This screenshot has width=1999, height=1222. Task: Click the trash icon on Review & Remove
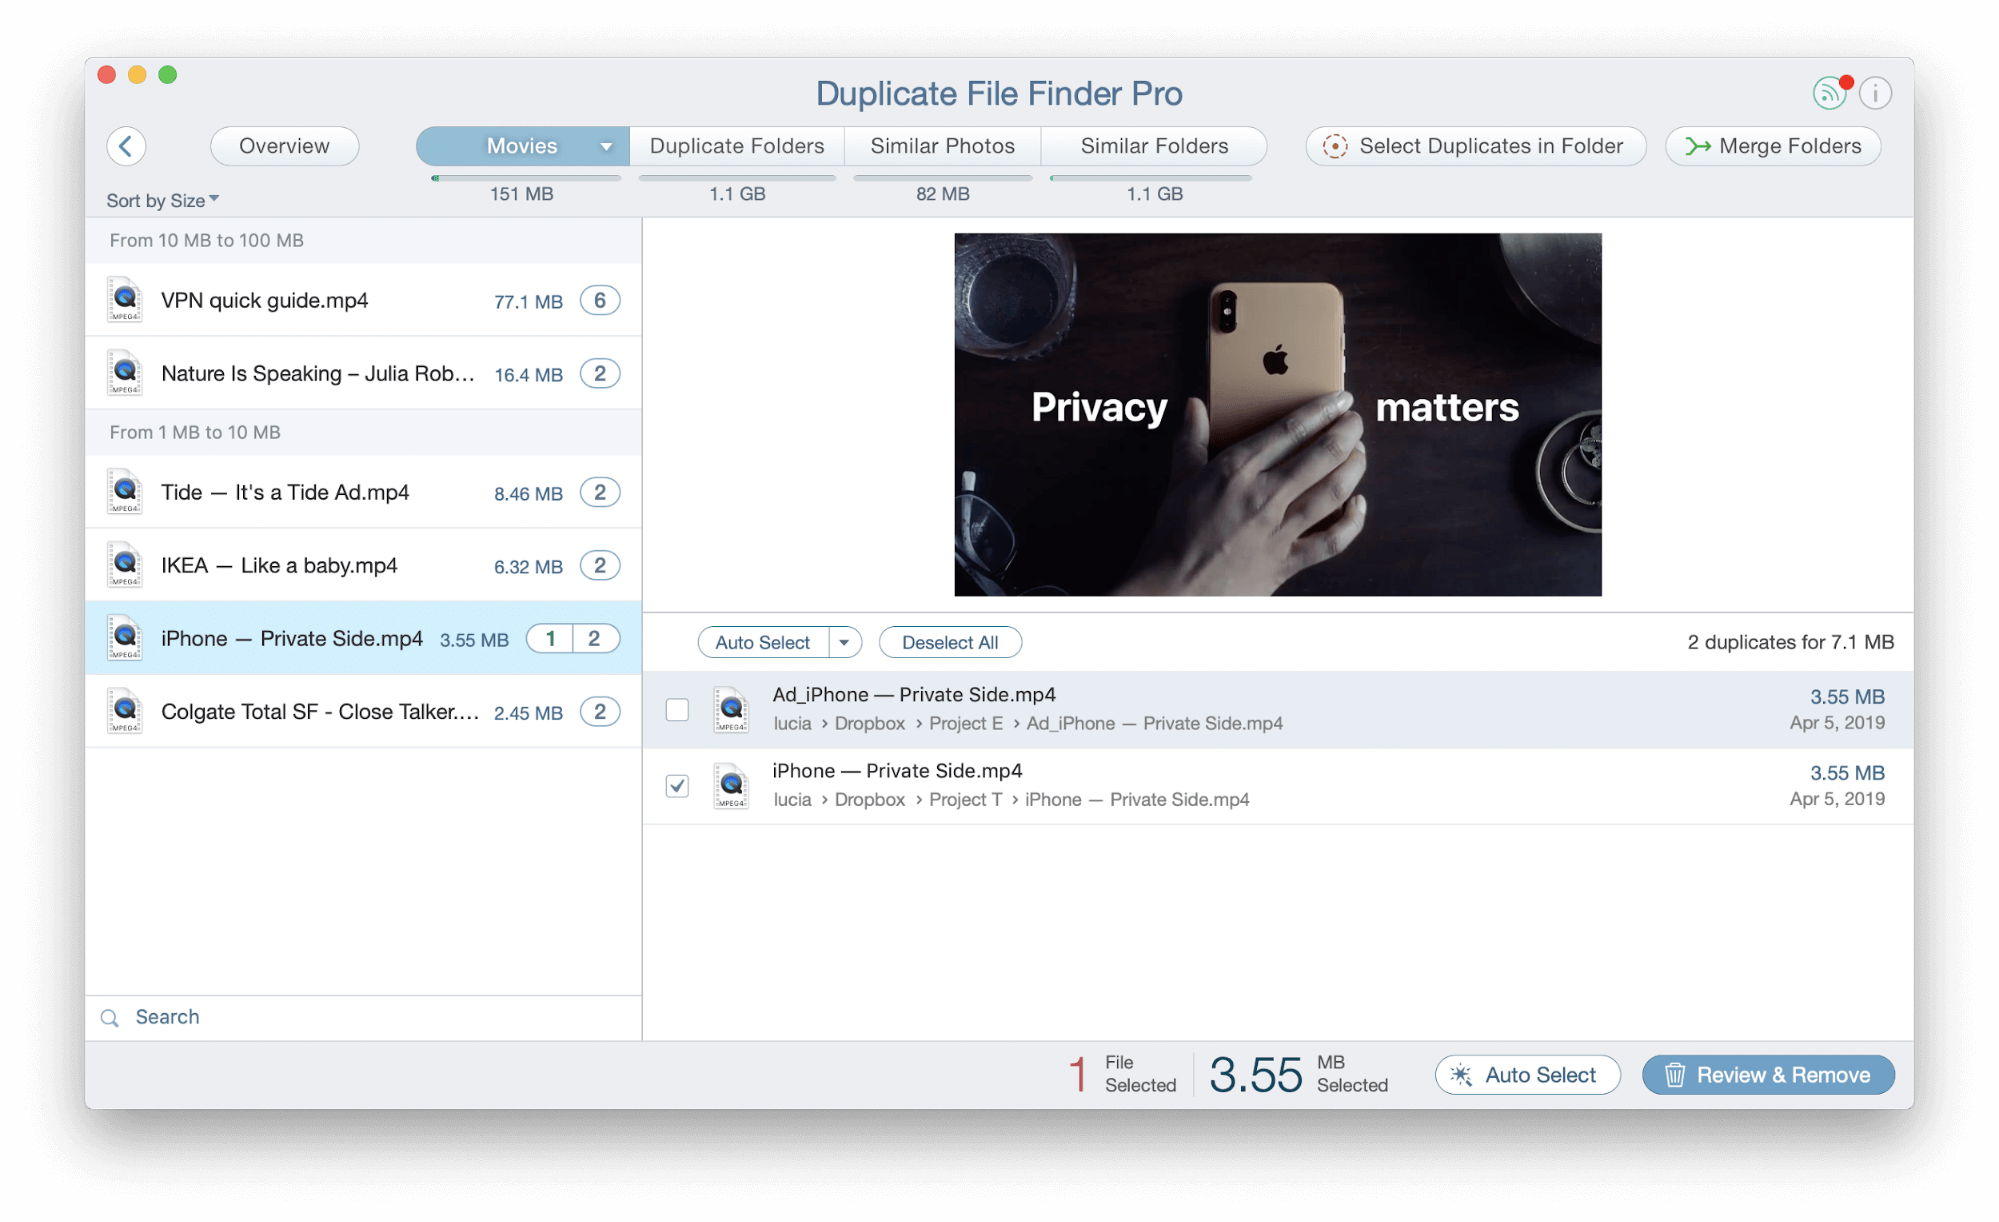[1674, 1075]
